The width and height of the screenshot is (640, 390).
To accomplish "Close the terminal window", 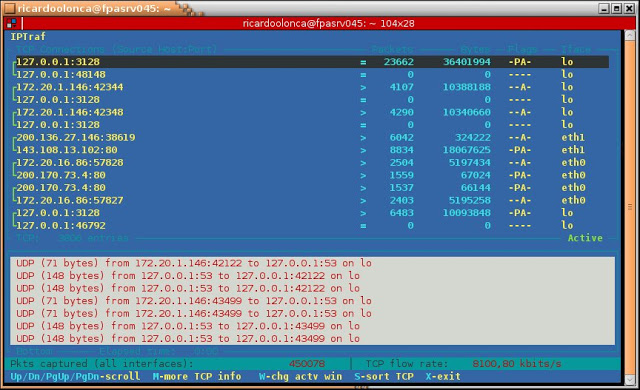I will 629,8.
